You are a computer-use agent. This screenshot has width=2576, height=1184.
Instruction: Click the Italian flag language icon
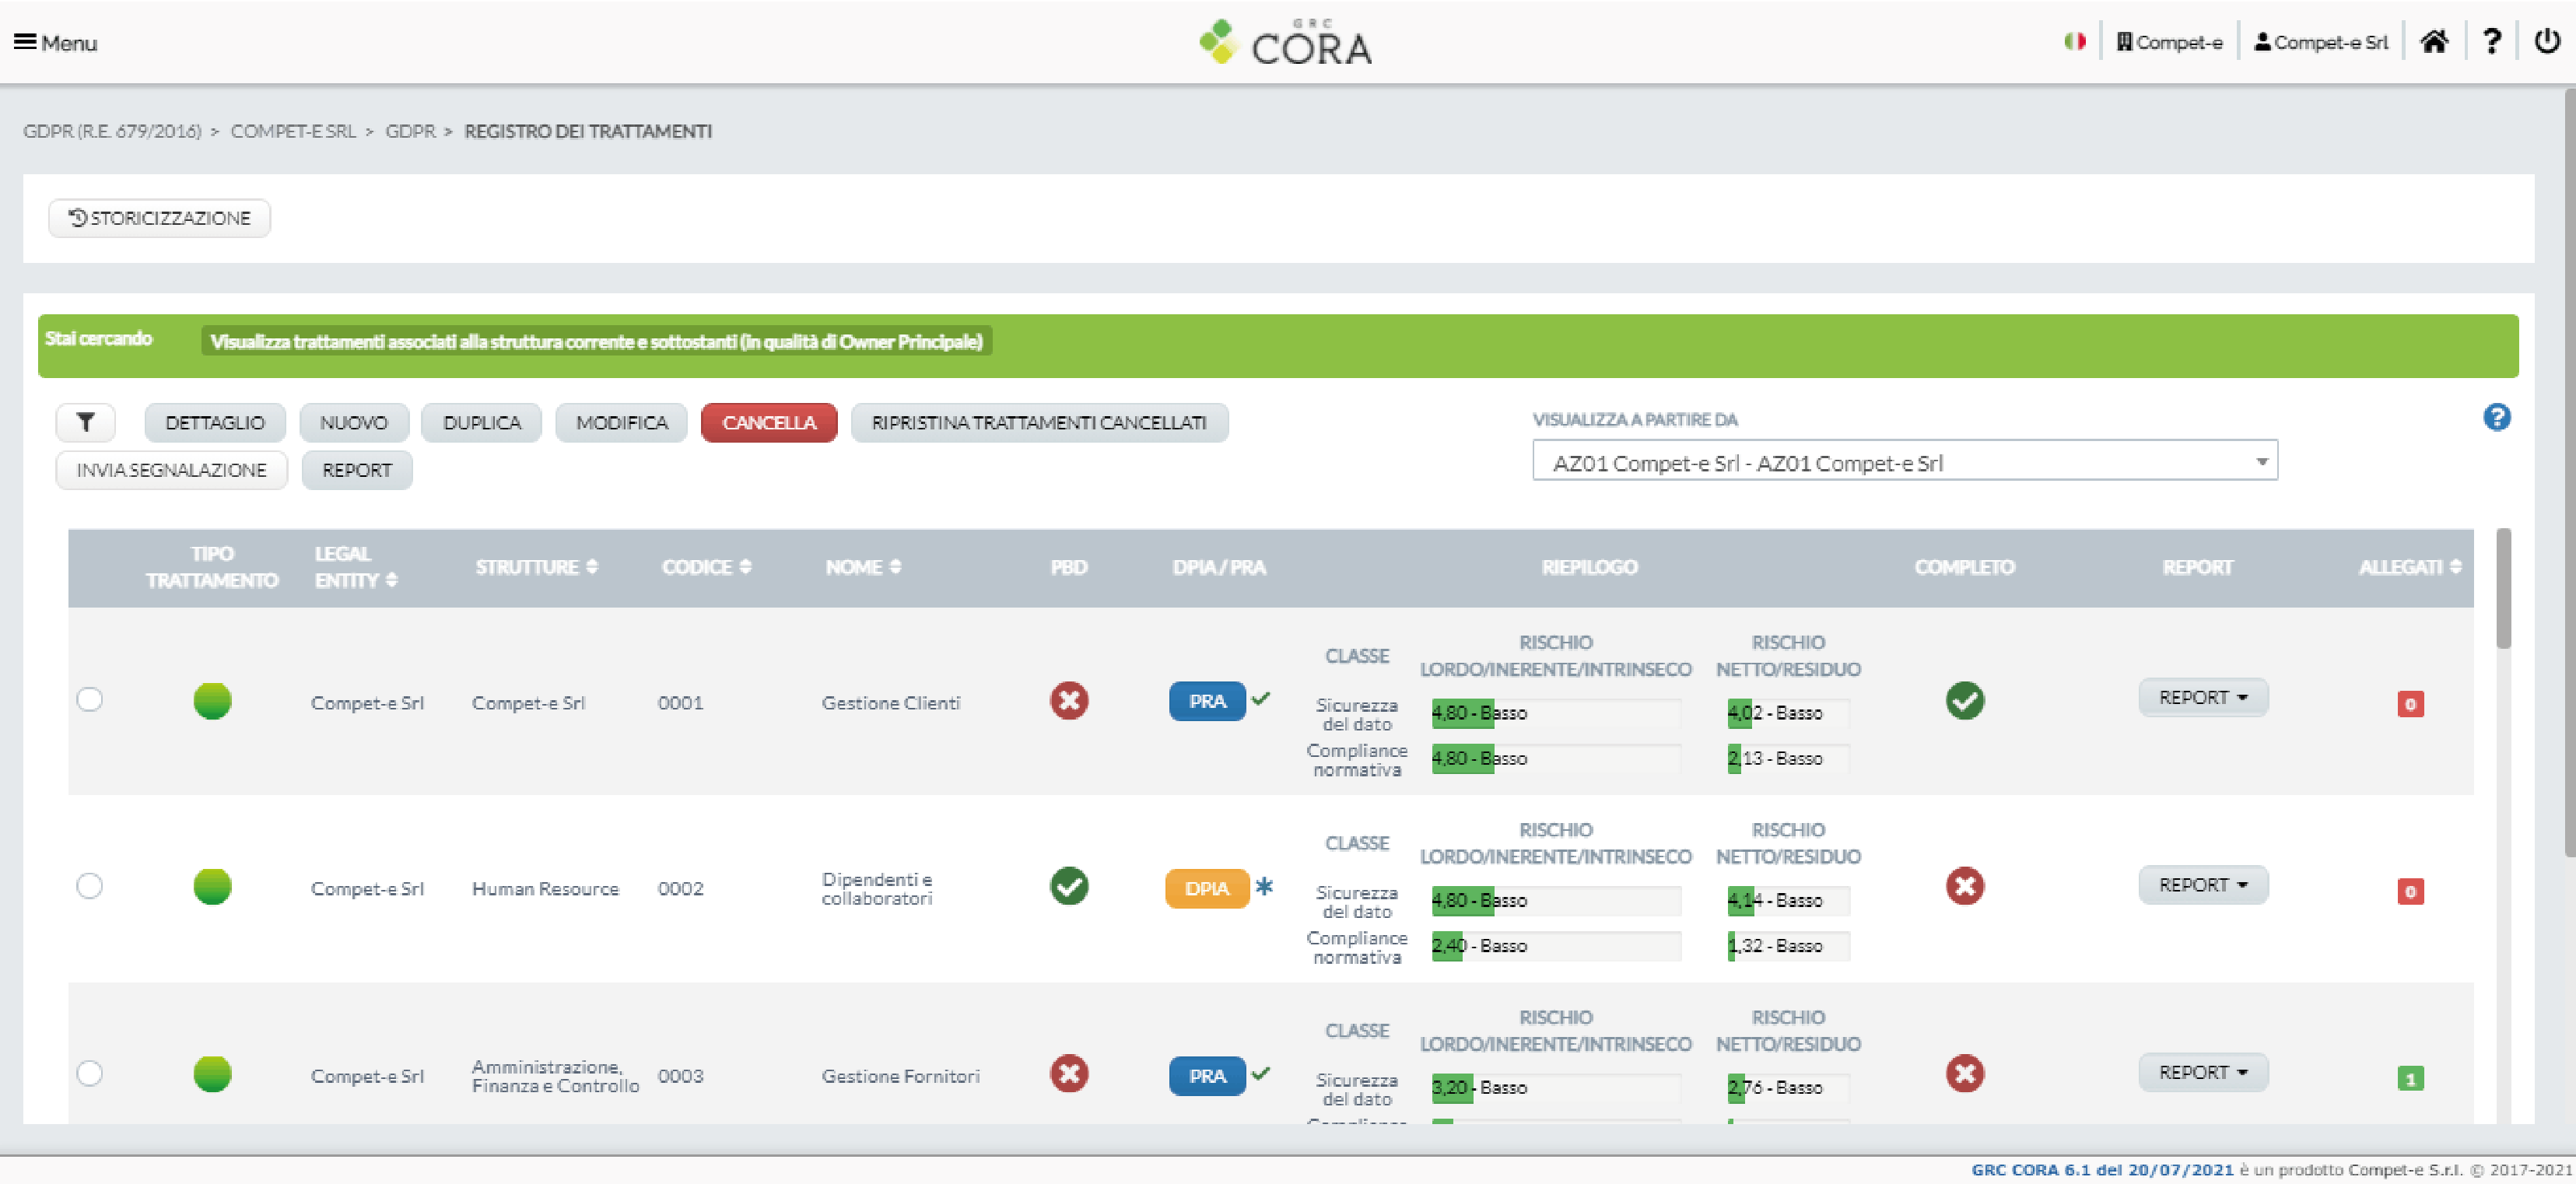[2074, 42]
